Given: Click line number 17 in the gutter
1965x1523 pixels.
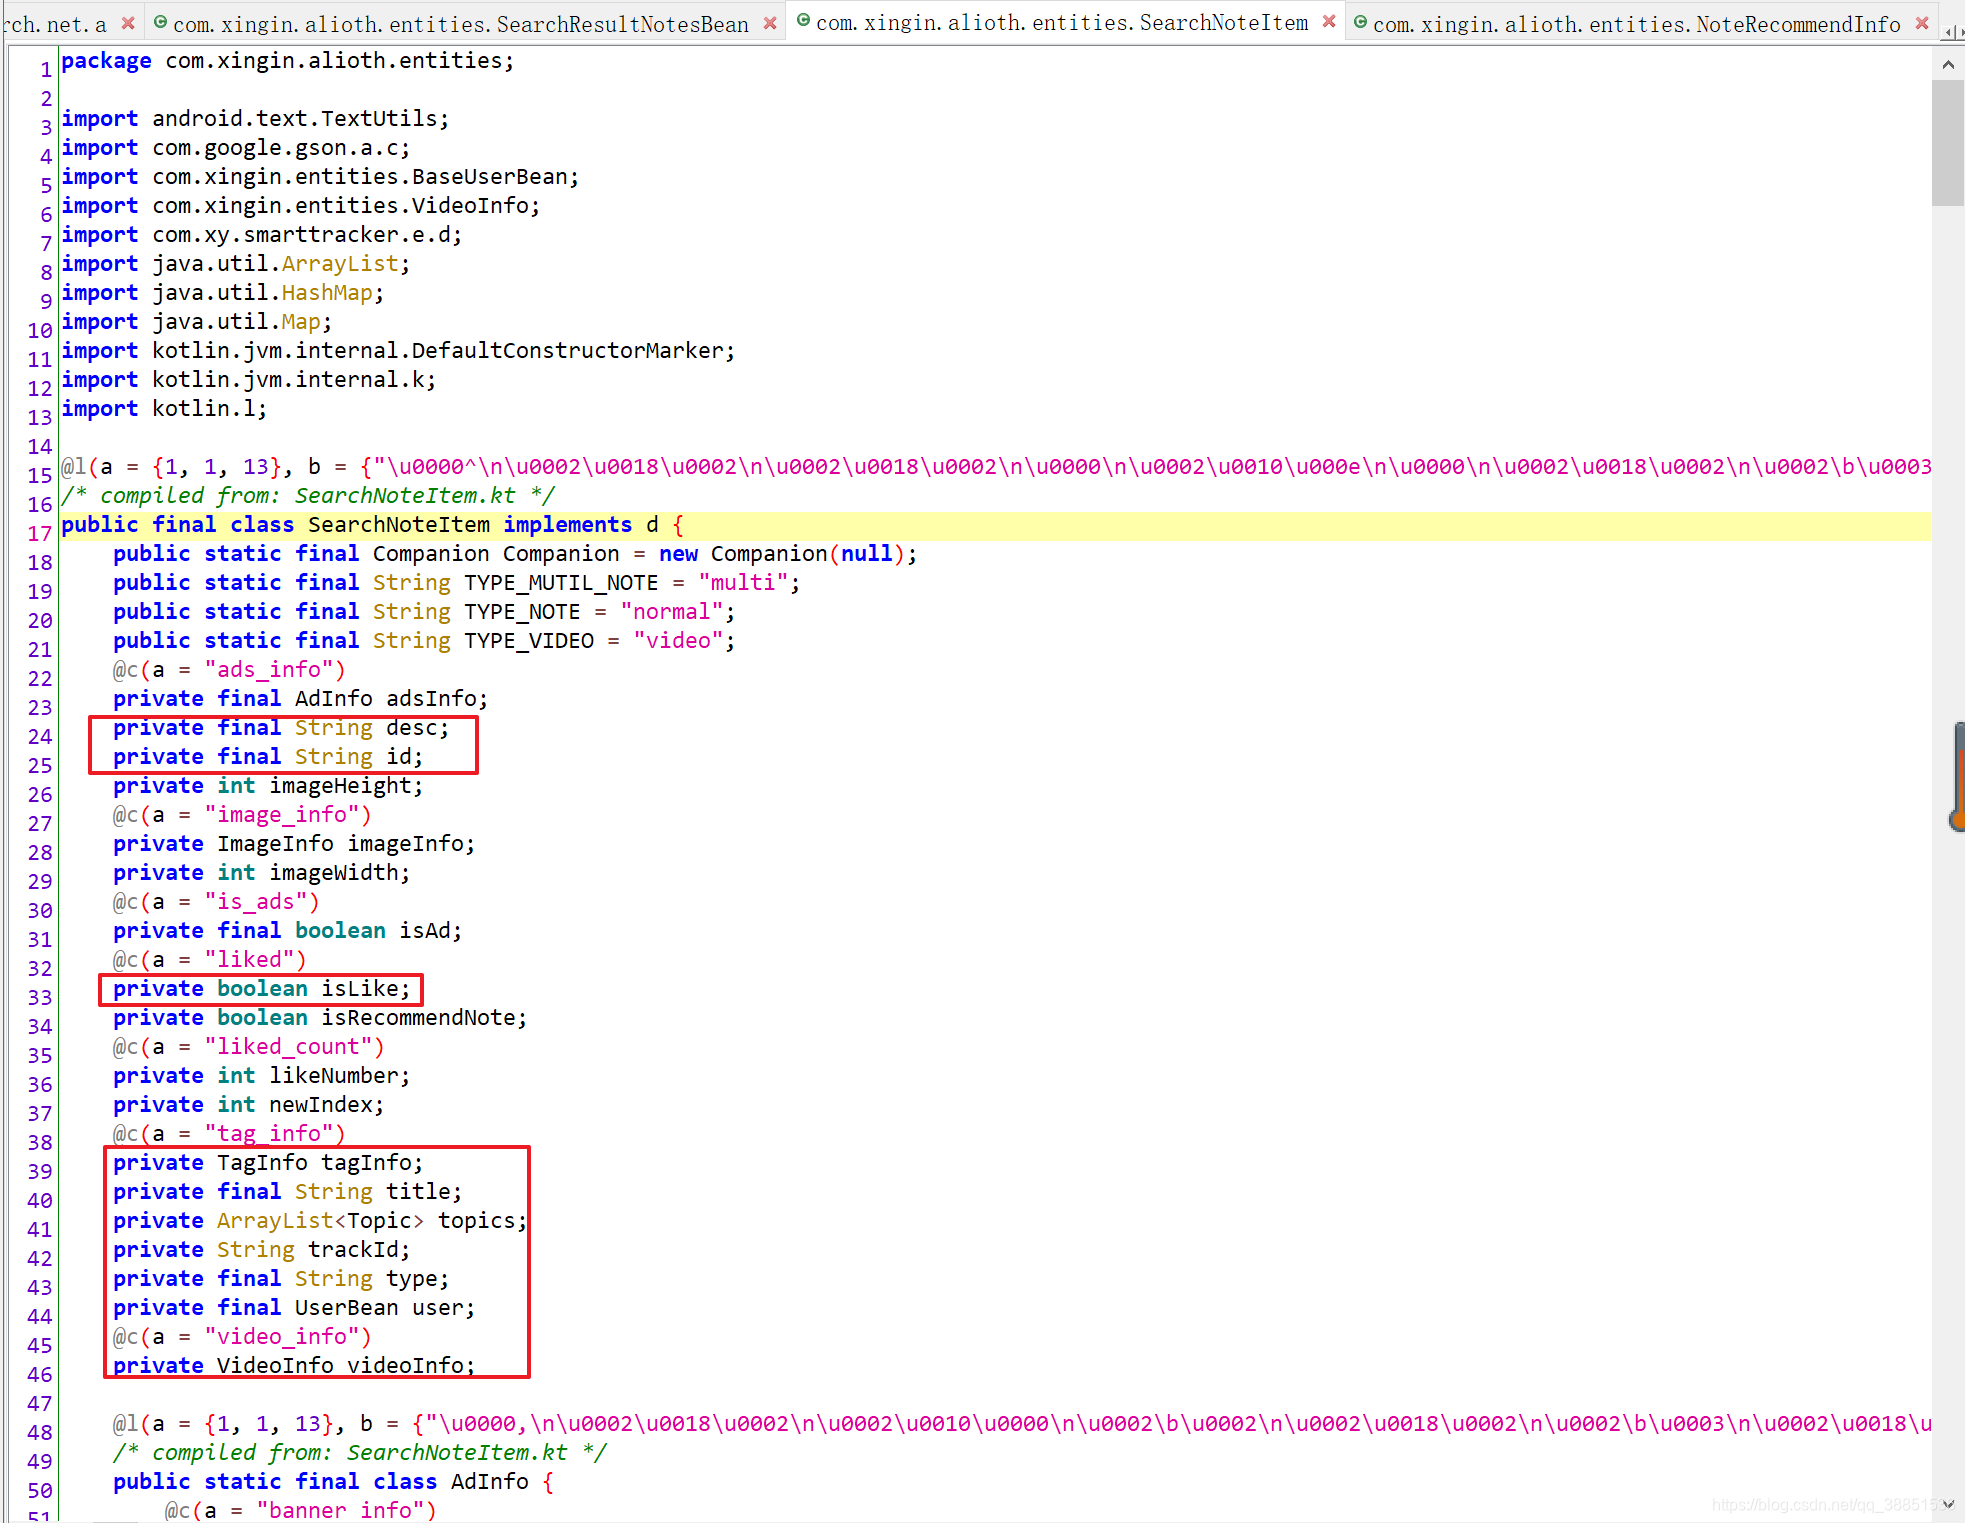Looking at the screenshot, I should 40,534.
